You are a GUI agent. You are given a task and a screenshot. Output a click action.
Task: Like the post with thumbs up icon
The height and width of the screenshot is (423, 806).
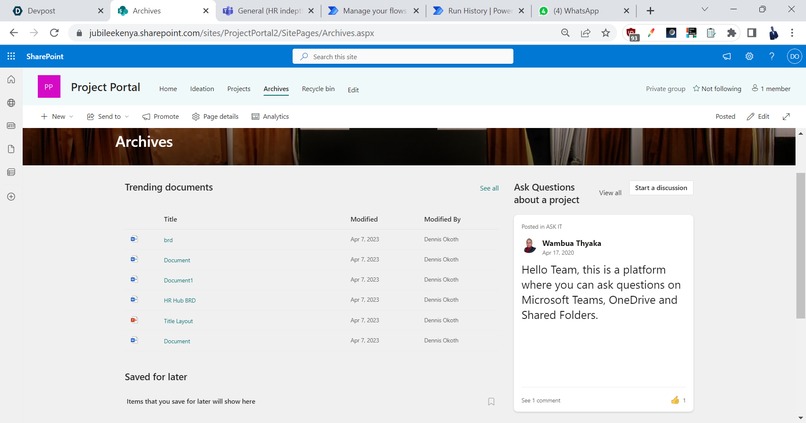click(675, 400)
